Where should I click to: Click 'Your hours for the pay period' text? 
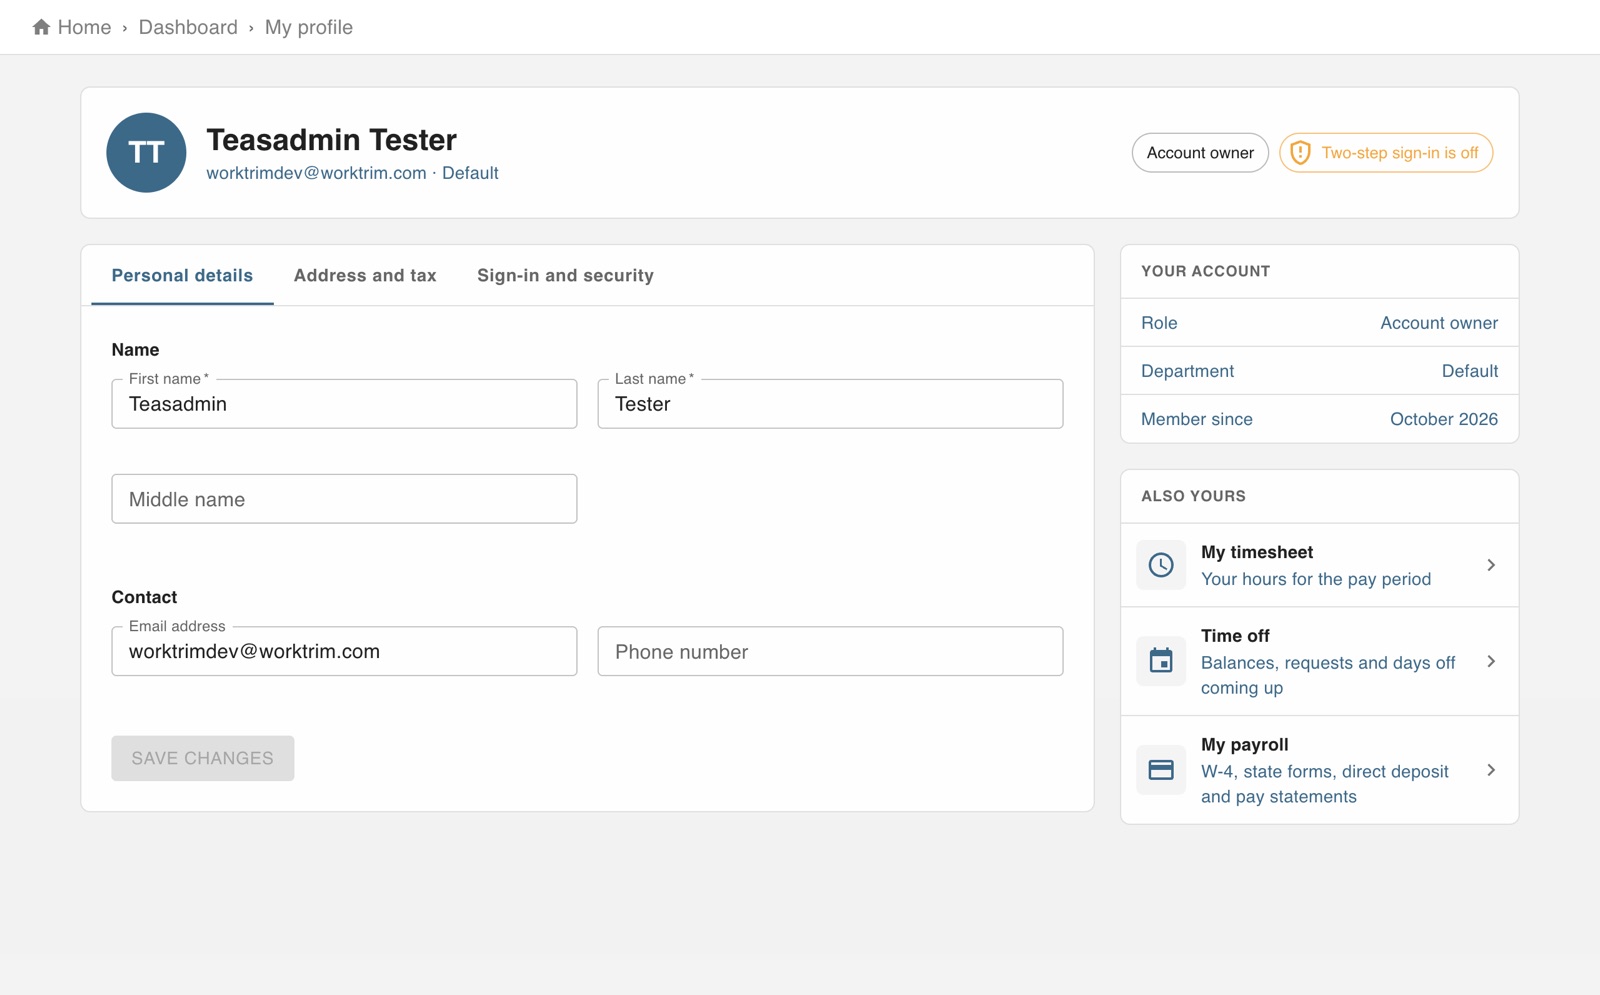tap(1316, 579)
